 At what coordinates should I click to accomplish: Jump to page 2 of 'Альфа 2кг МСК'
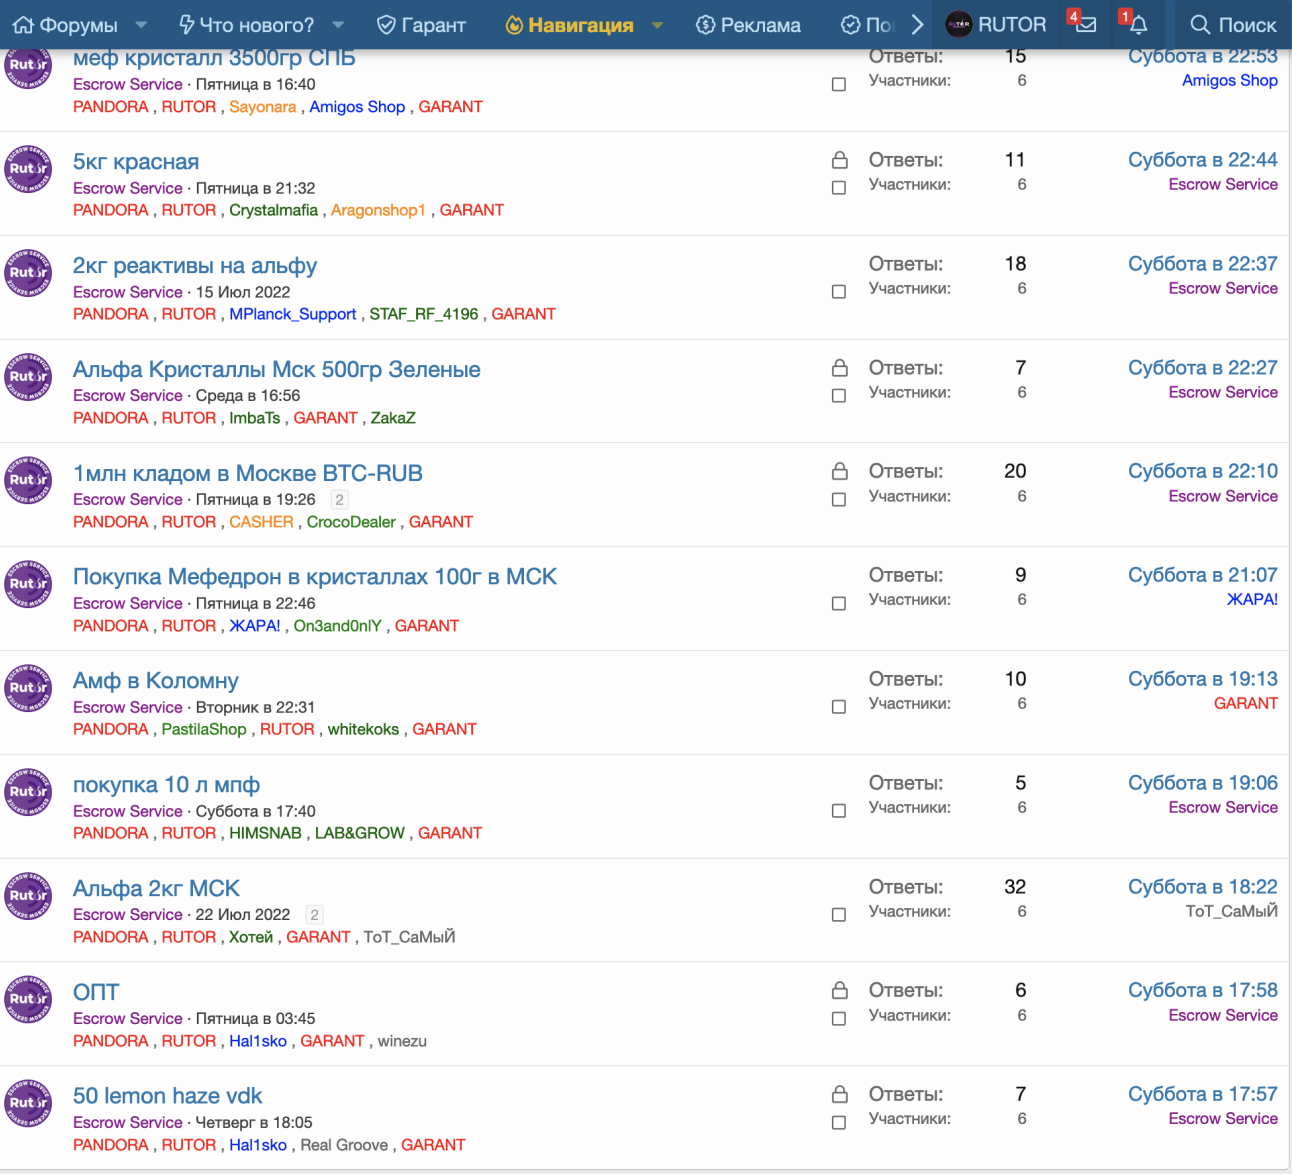pos(315,915)
